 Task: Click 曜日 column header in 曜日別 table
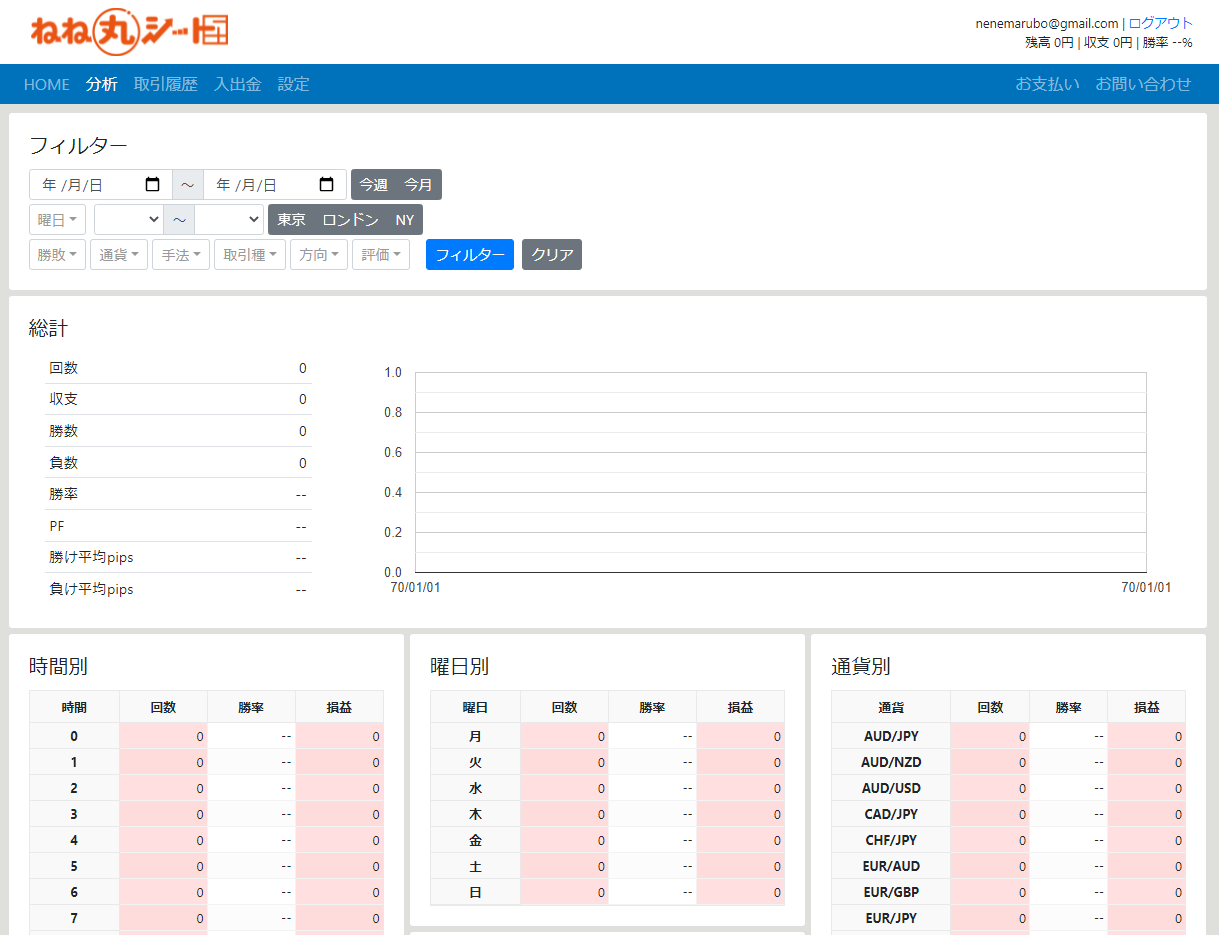tap(475, 707)
